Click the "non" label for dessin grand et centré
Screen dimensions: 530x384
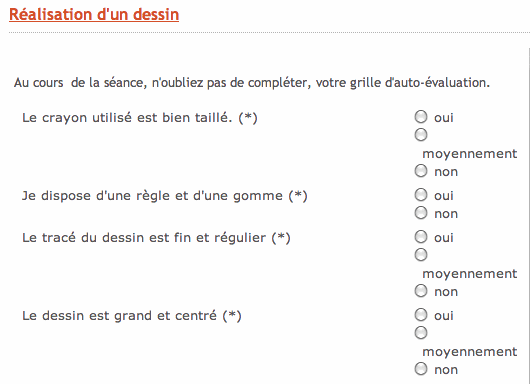pyautogui.click(x=446, y=370)
